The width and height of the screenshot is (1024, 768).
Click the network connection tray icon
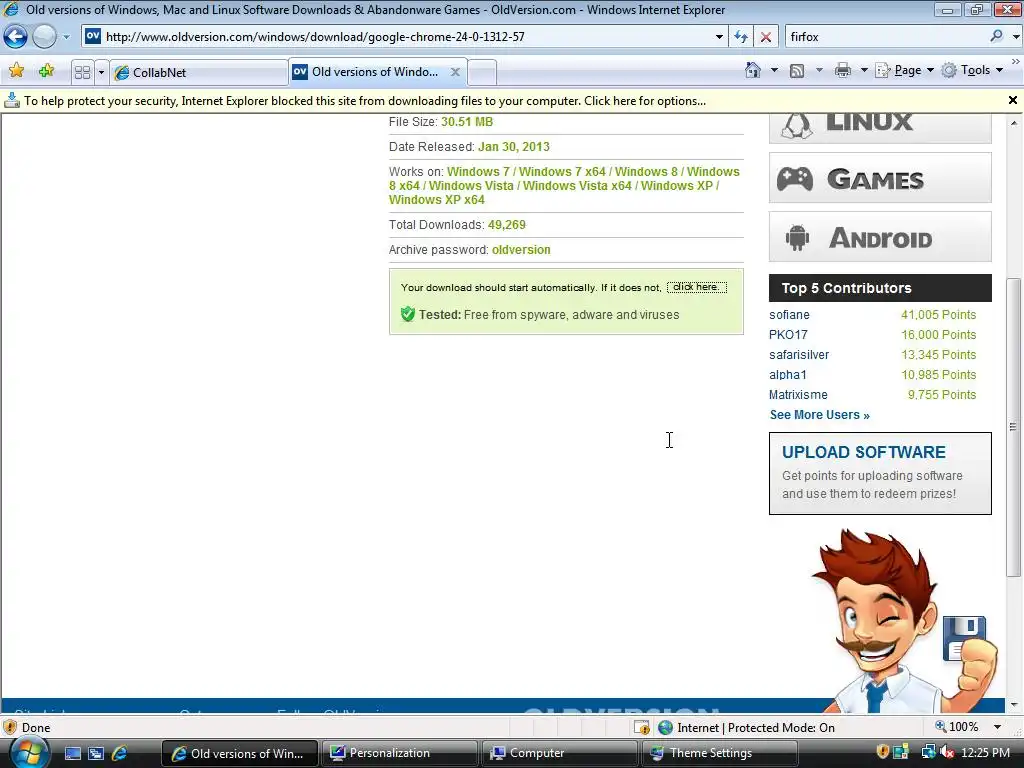click(x=927, y=753)
